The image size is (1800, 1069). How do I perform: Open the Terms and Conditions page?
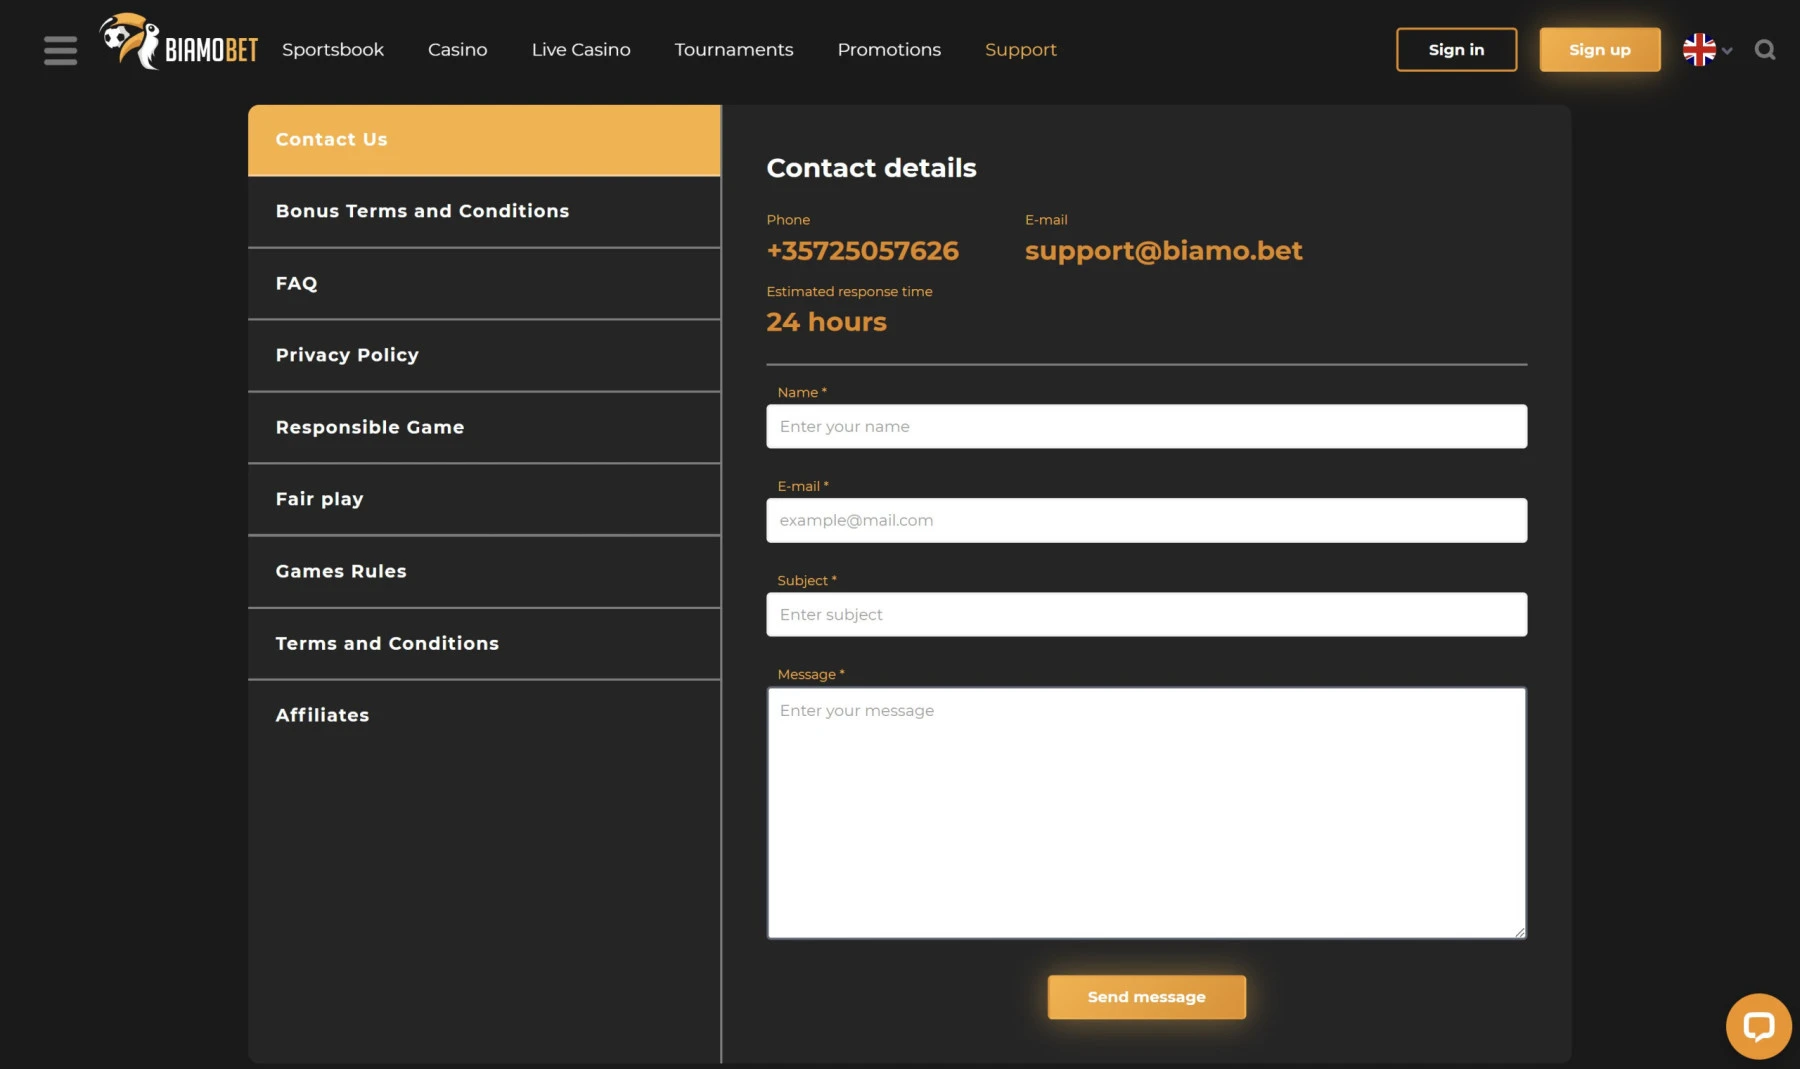tap(484, 644)
